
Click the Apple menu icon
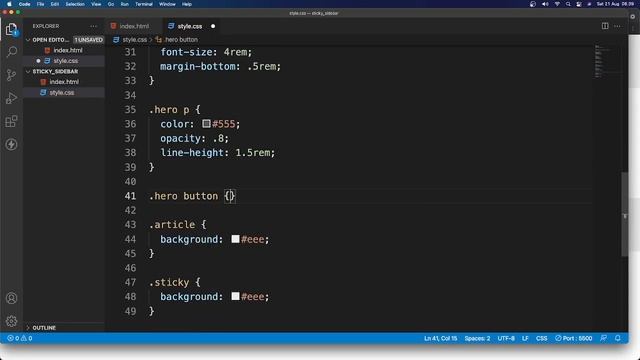pyautogui.click(x=9, y=4)
